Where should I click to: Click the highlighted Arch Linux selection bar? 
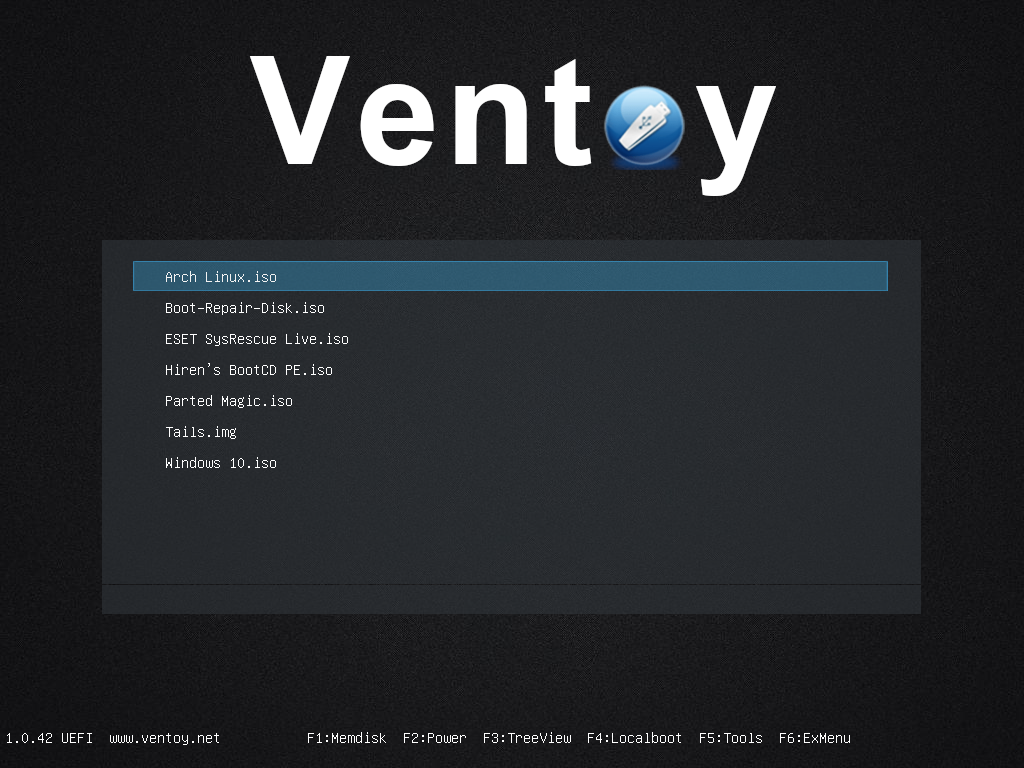(x=509, y=276)
